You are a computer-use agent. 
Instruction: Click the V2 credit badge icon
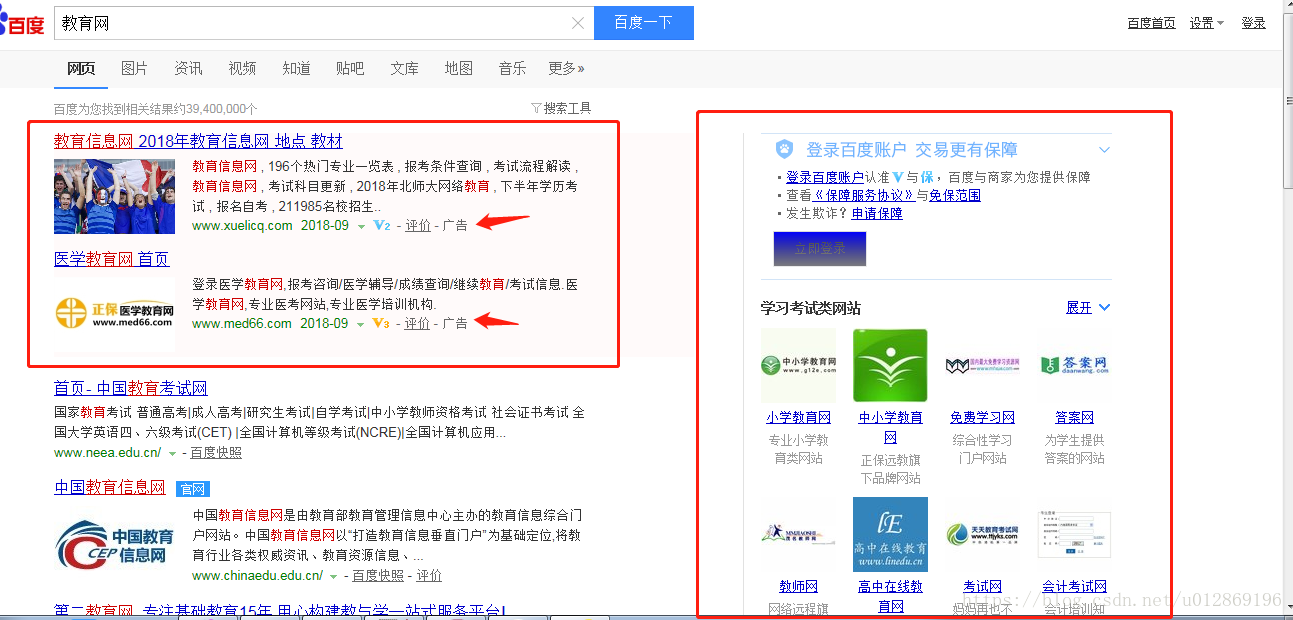(381, 226)
